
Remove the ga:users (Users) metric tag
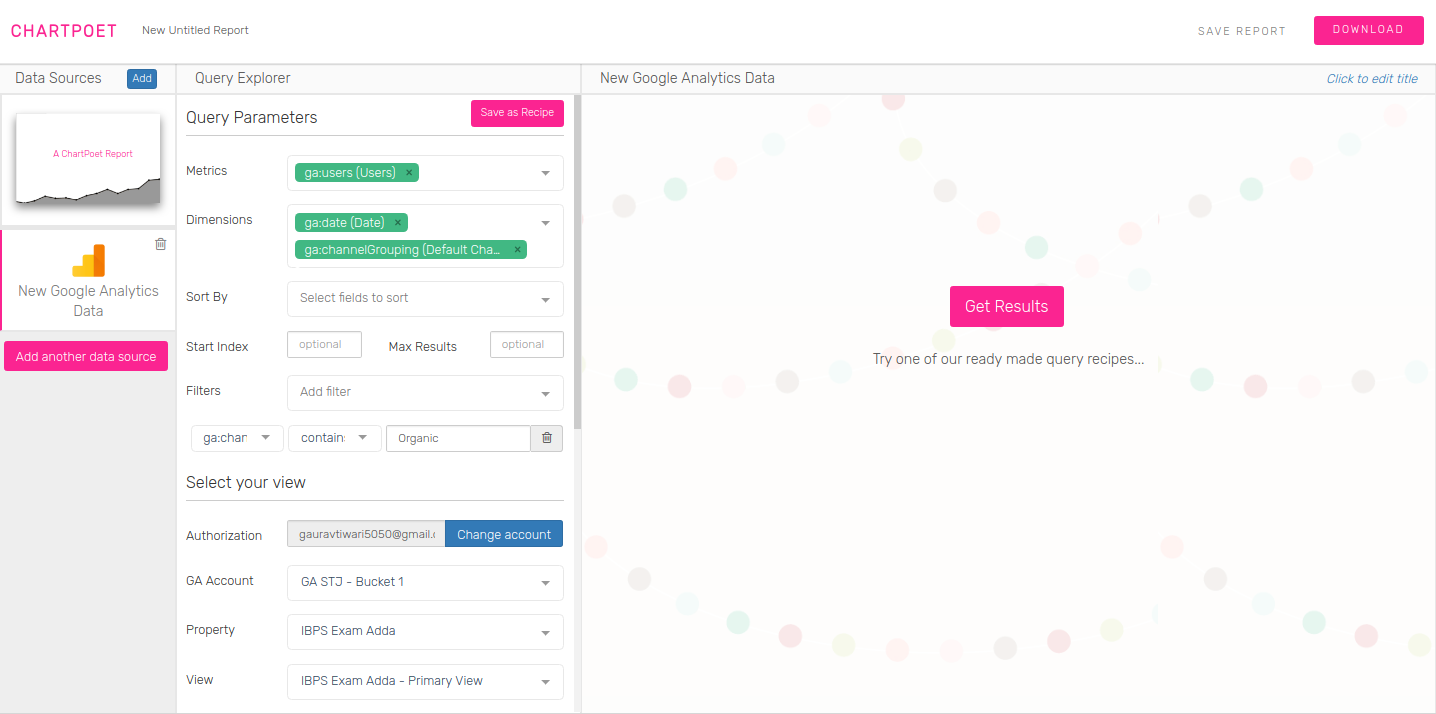tap(408, 173)
